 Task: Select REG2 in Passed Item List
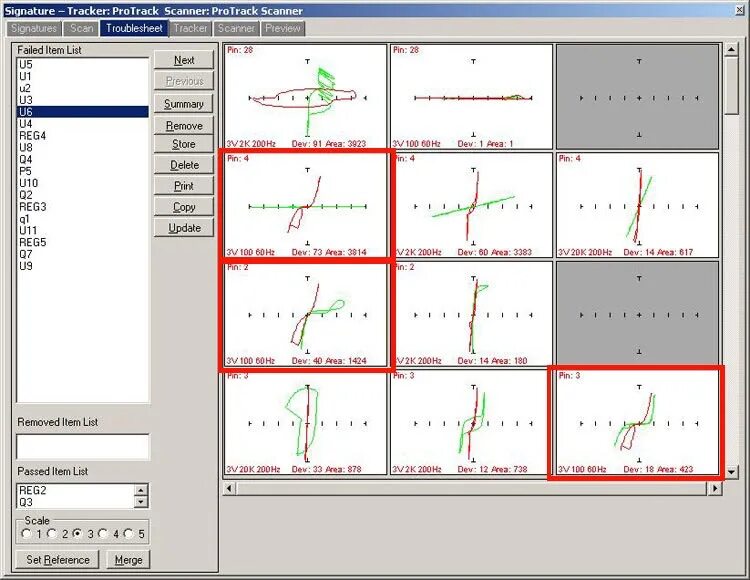pyautogui.click(x=76, y=490)
